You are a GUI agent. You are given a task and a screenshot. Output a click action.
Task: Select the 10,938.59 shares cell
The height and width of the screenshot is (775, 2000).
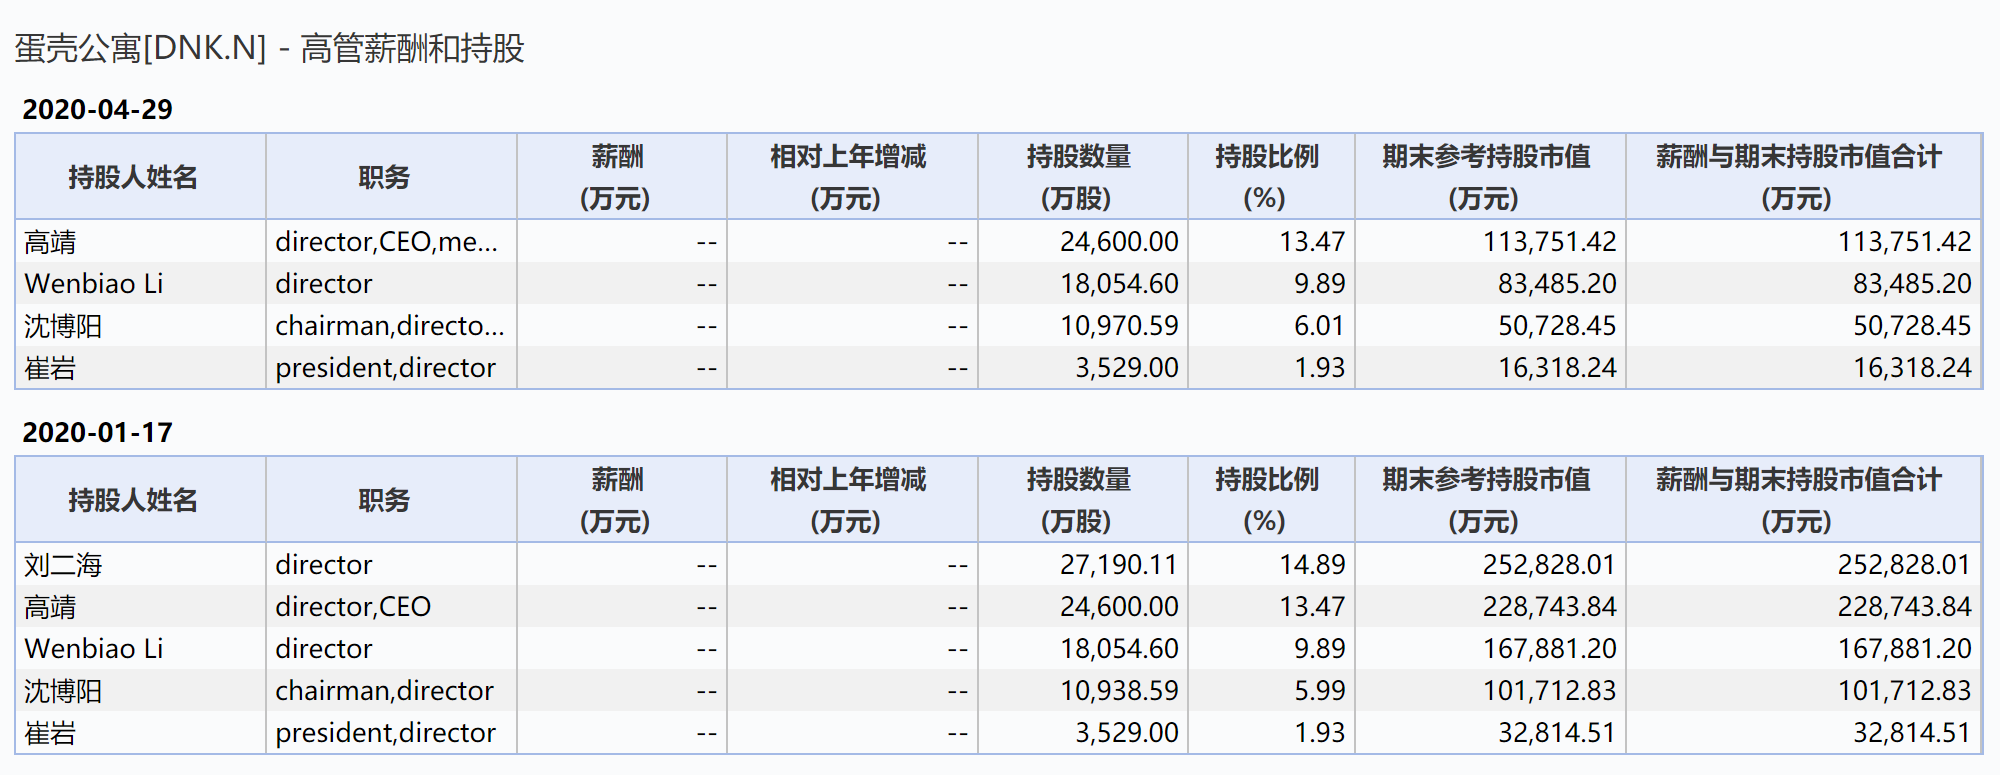point(1118,691)
